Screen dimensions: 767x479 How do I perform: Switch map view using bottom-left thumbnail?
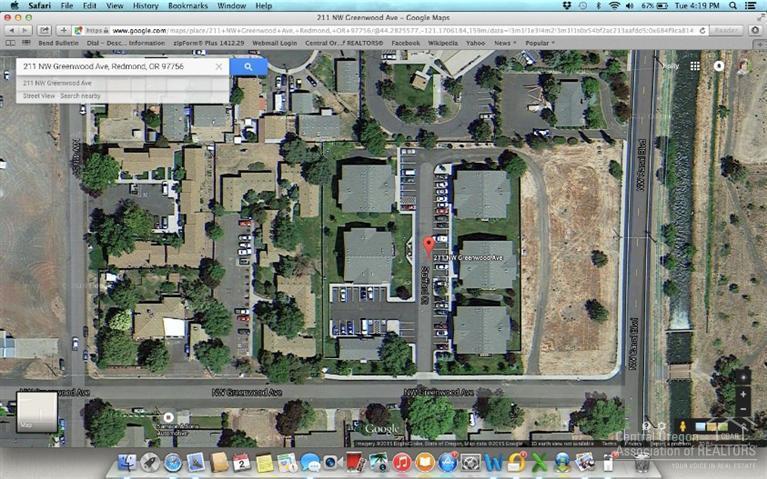tap(37, 411)
